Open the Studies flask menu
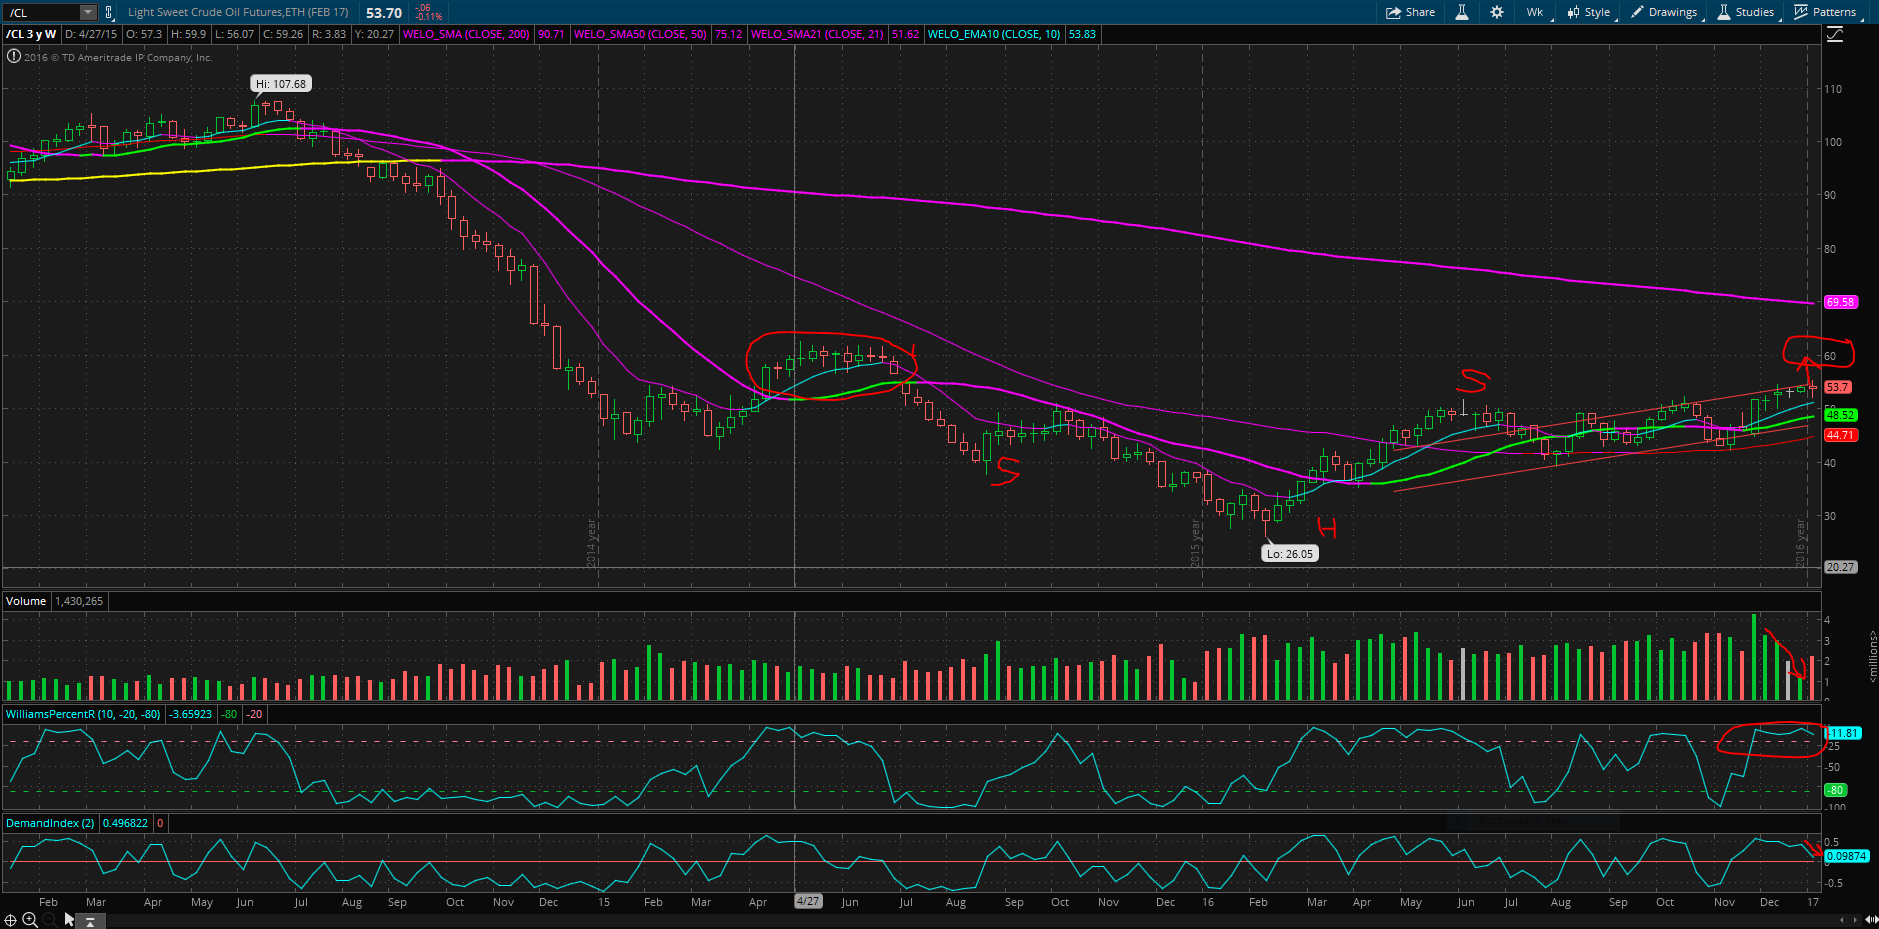Screen dimensions: 1879x929 (x=1746, y=12)
